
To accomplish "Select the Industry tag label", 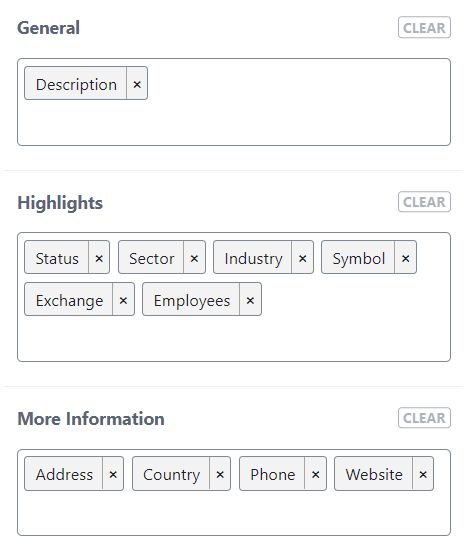I will 253,257.
